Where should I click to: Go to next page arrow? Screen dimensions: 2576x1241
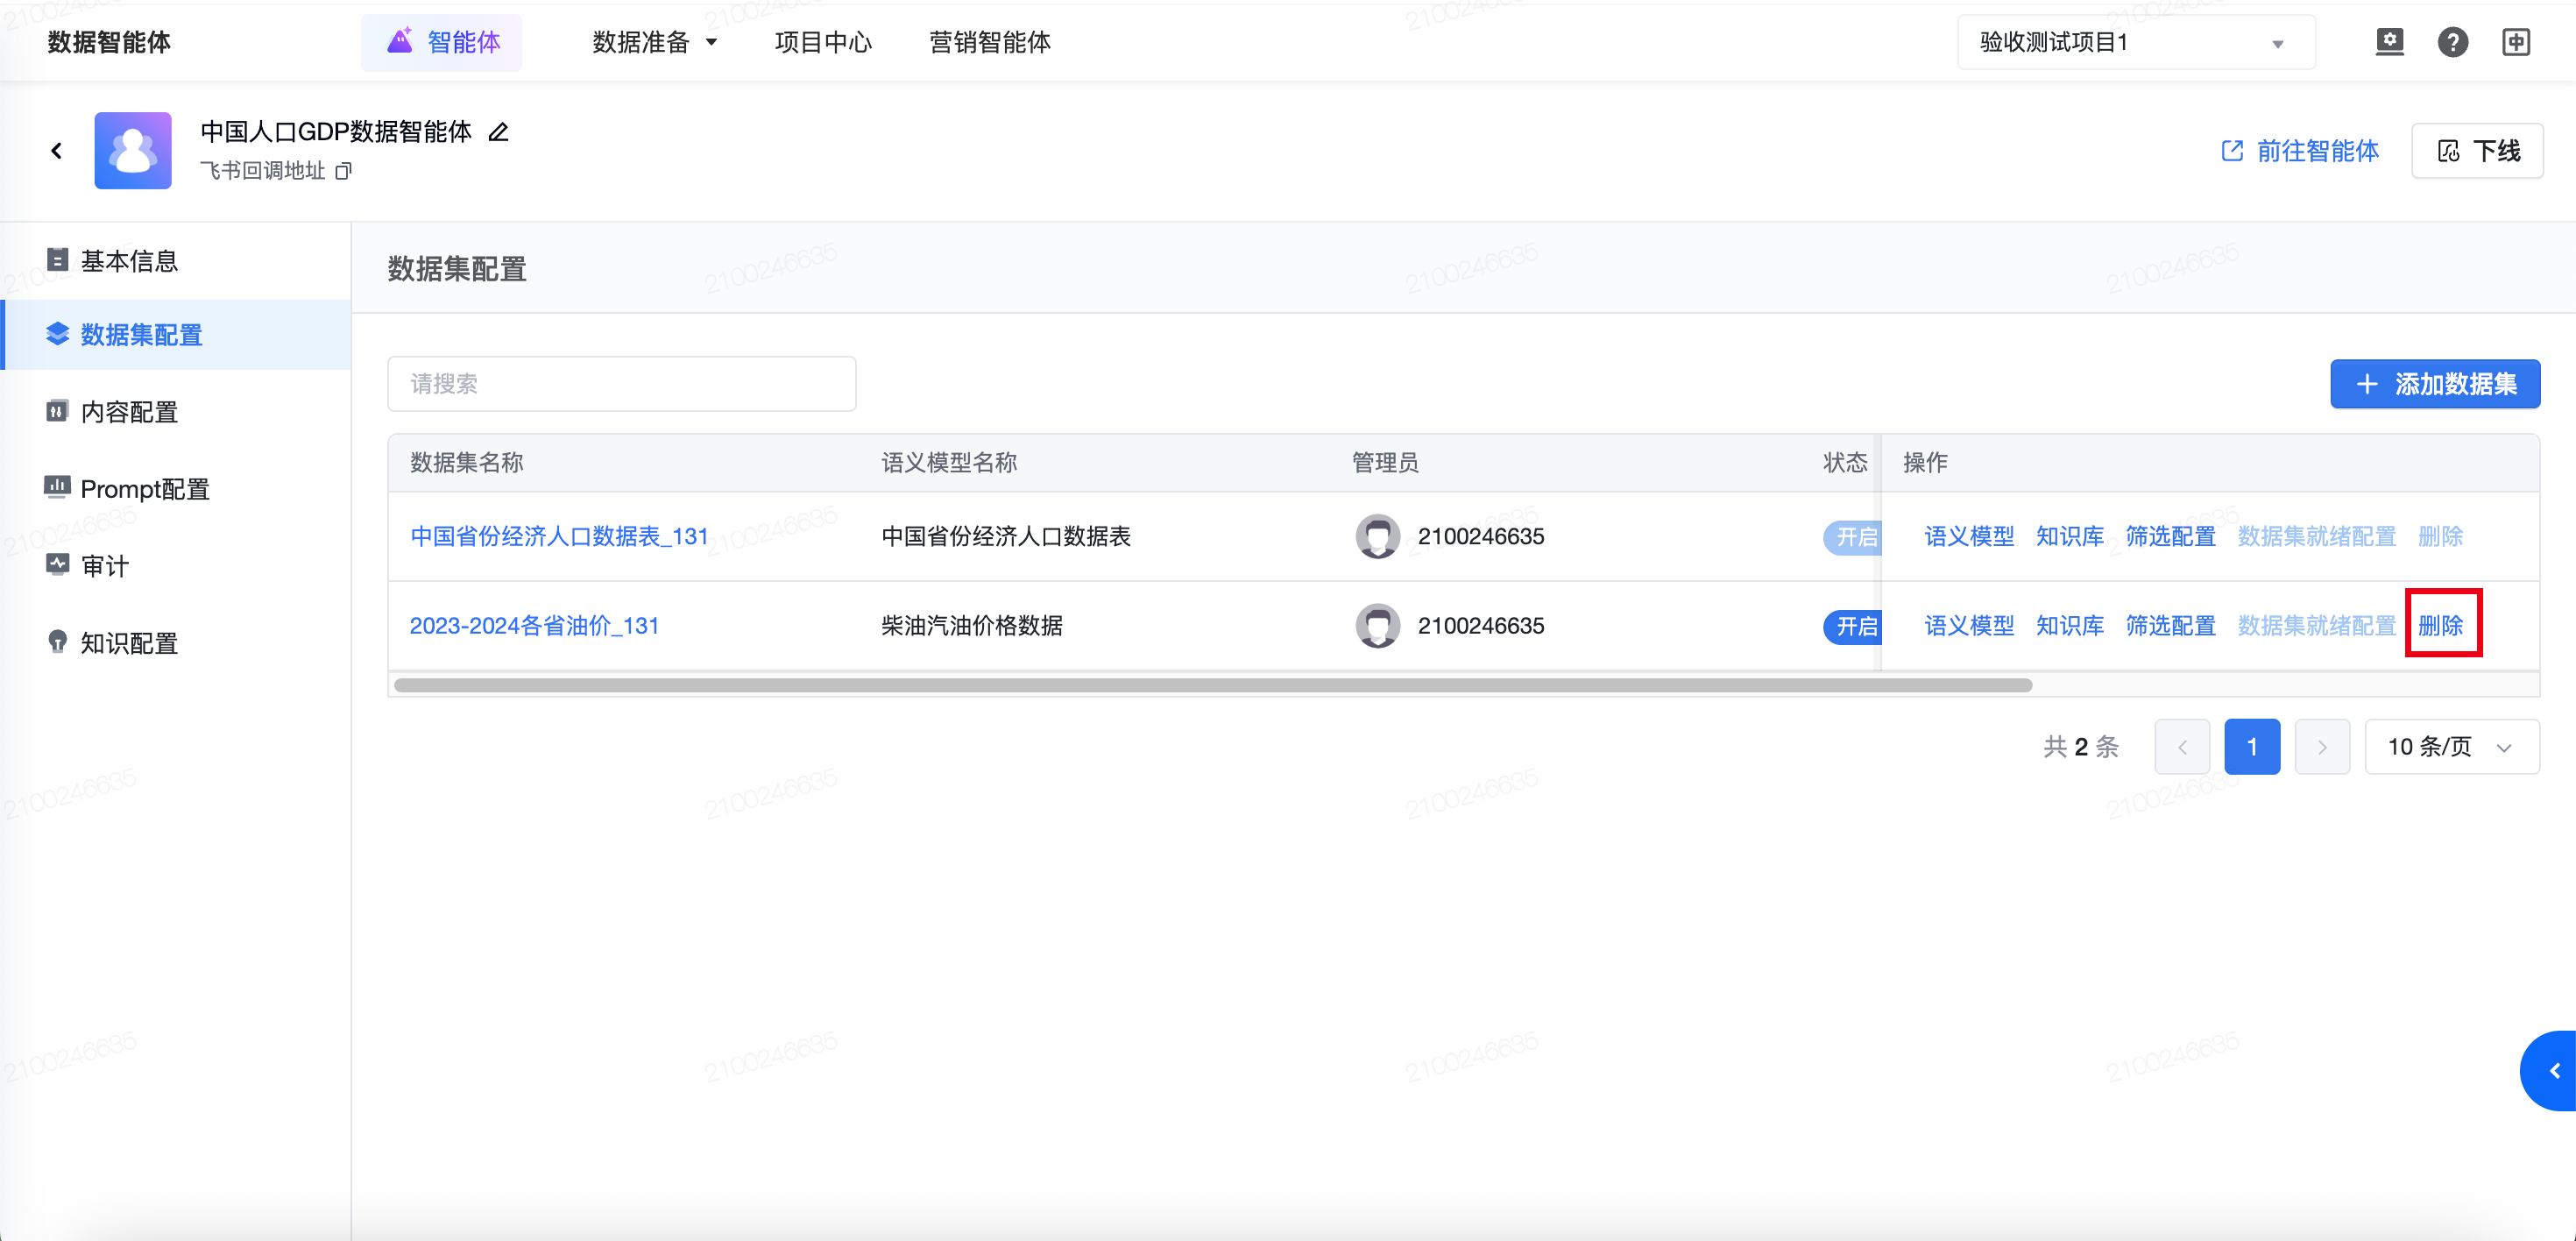pos(2322,747)
